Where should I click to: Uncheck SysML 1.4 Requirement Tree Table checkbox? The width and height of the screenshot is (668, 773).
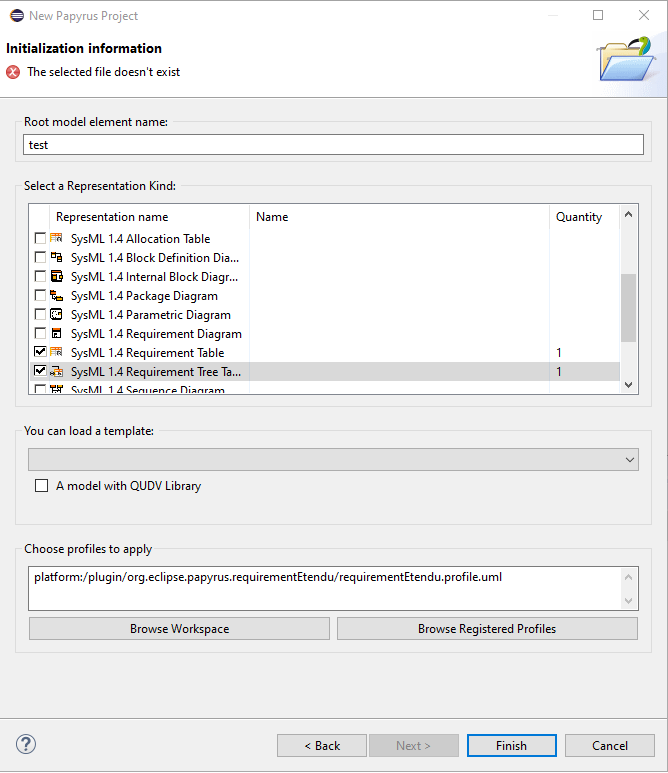point(40,371)
